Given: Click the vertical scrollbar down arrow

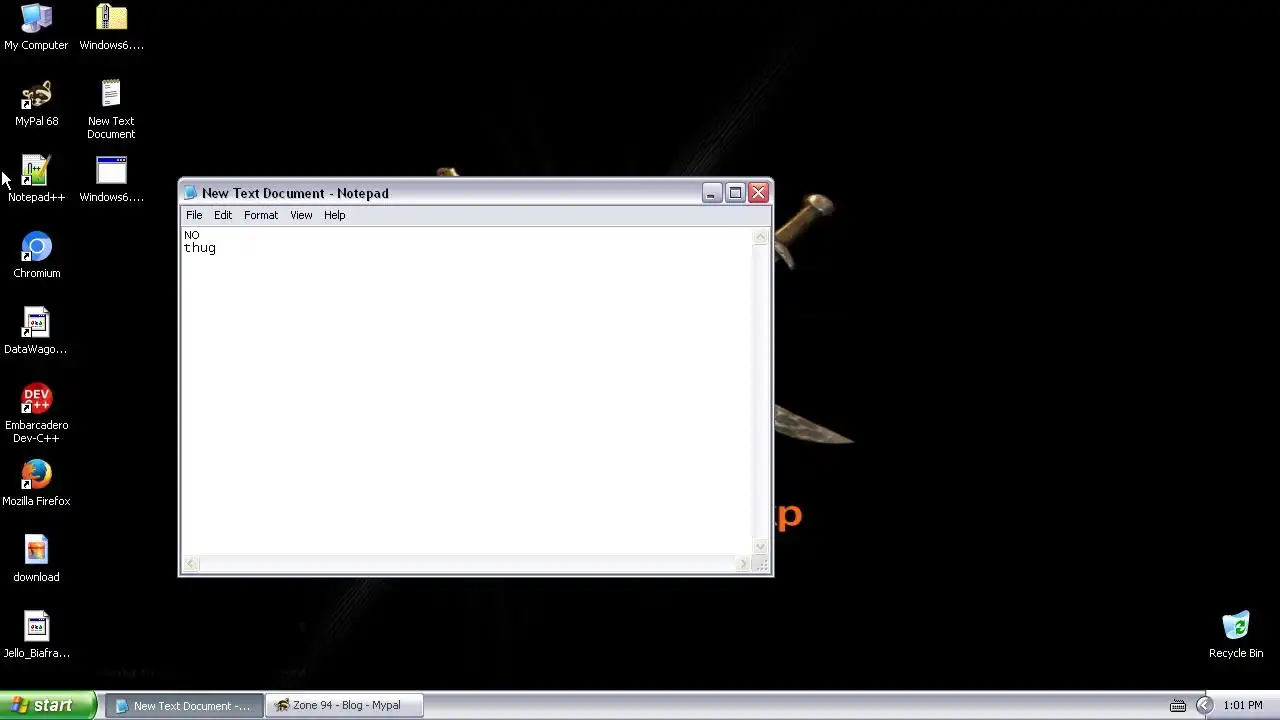Looking at the screenshot, I should (761, 547).
